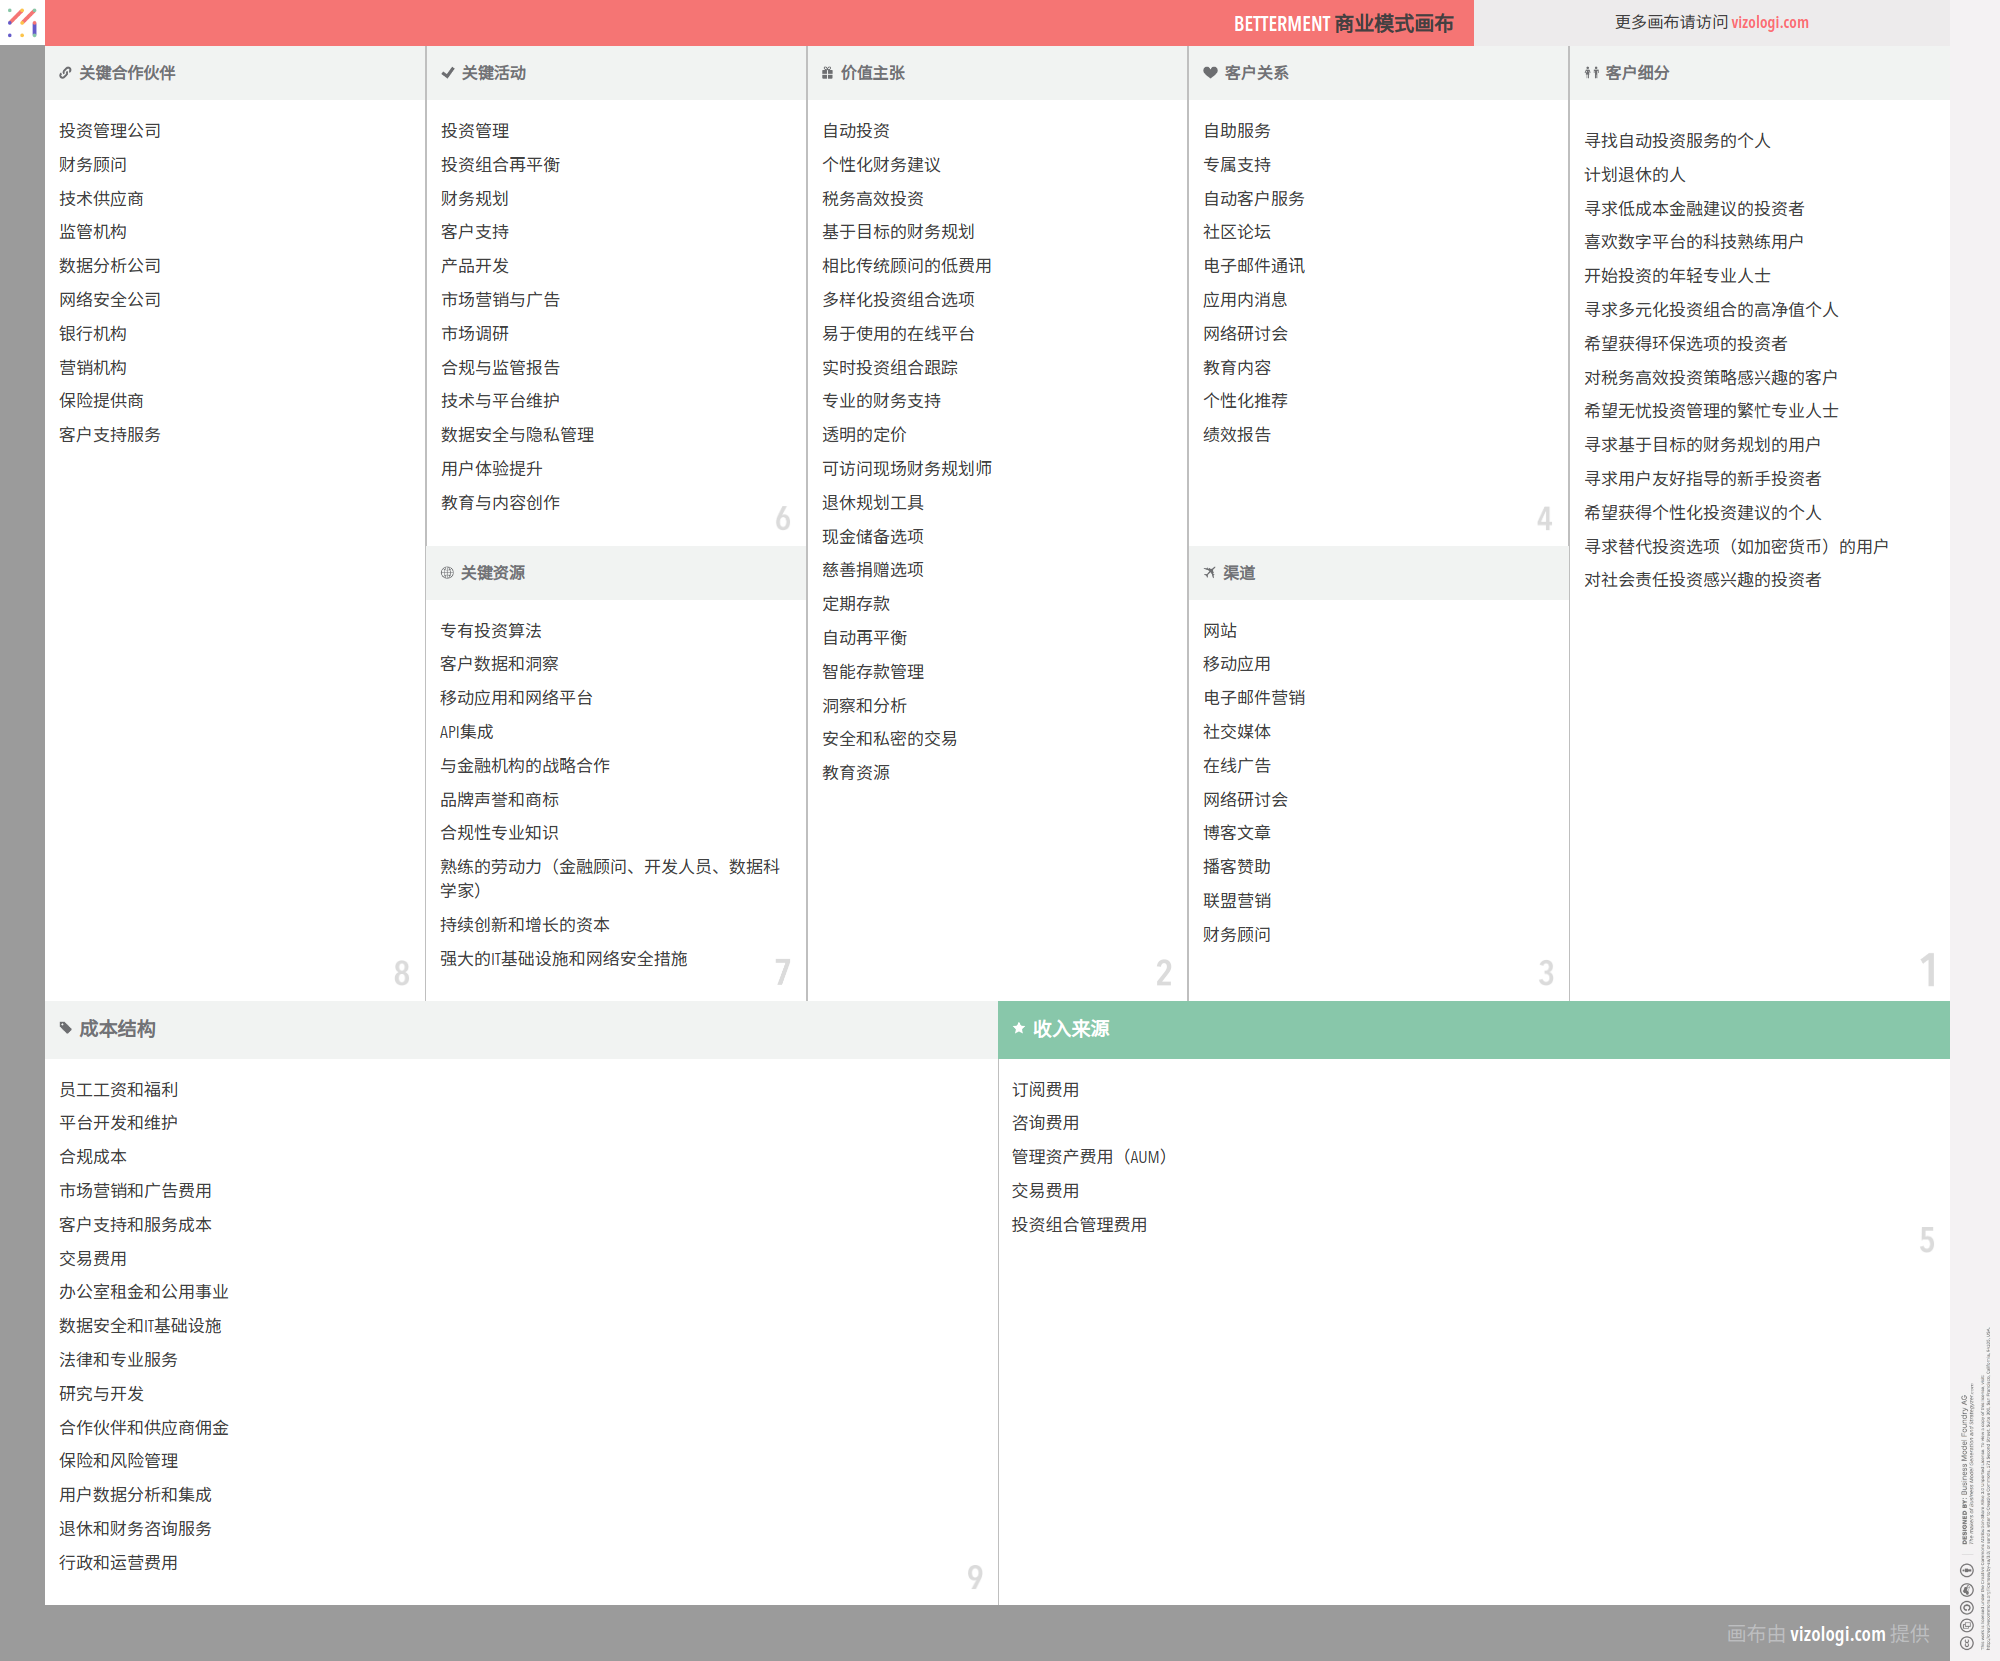Click the heart icon beside 客户关系
This screenshot has width=2000, height=1661.
tap(1210, 73)
